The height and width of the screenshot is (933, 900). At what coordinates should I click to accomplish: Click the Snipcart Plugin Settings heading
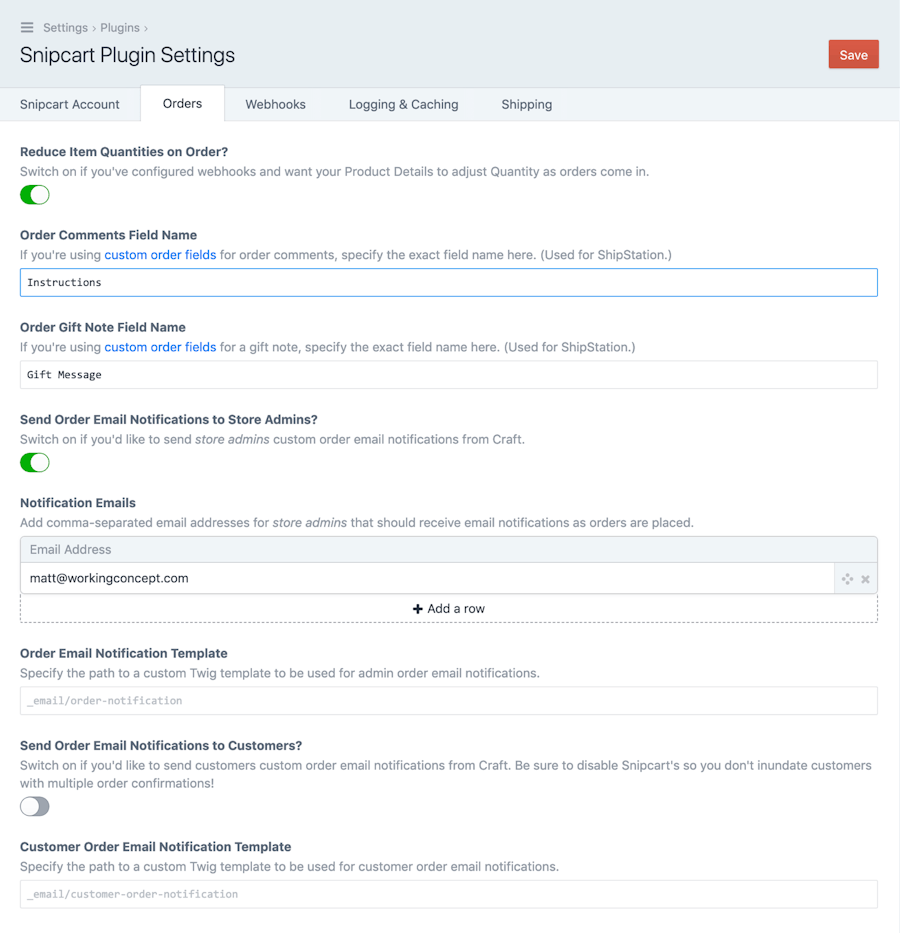[x=127, y=55]
